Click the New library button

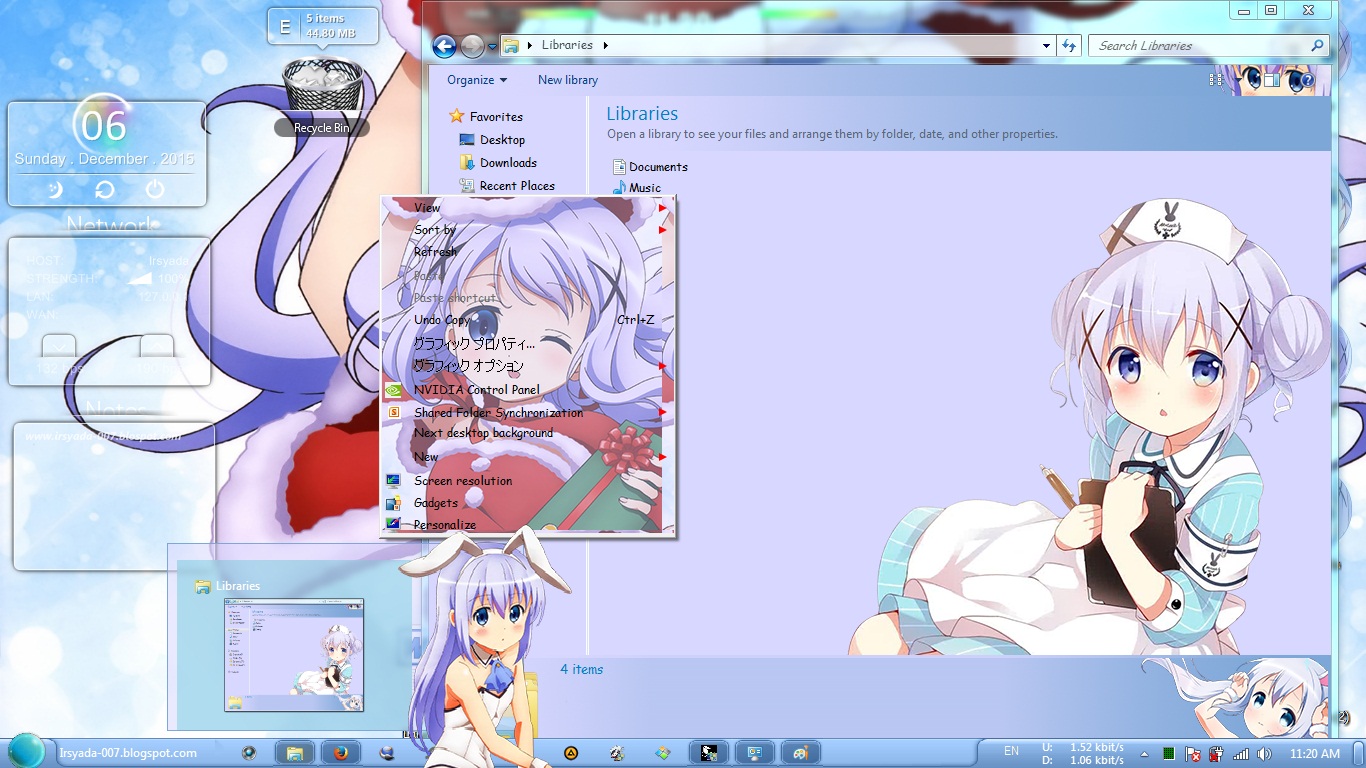pyautogui.click(x=568, y=80)
